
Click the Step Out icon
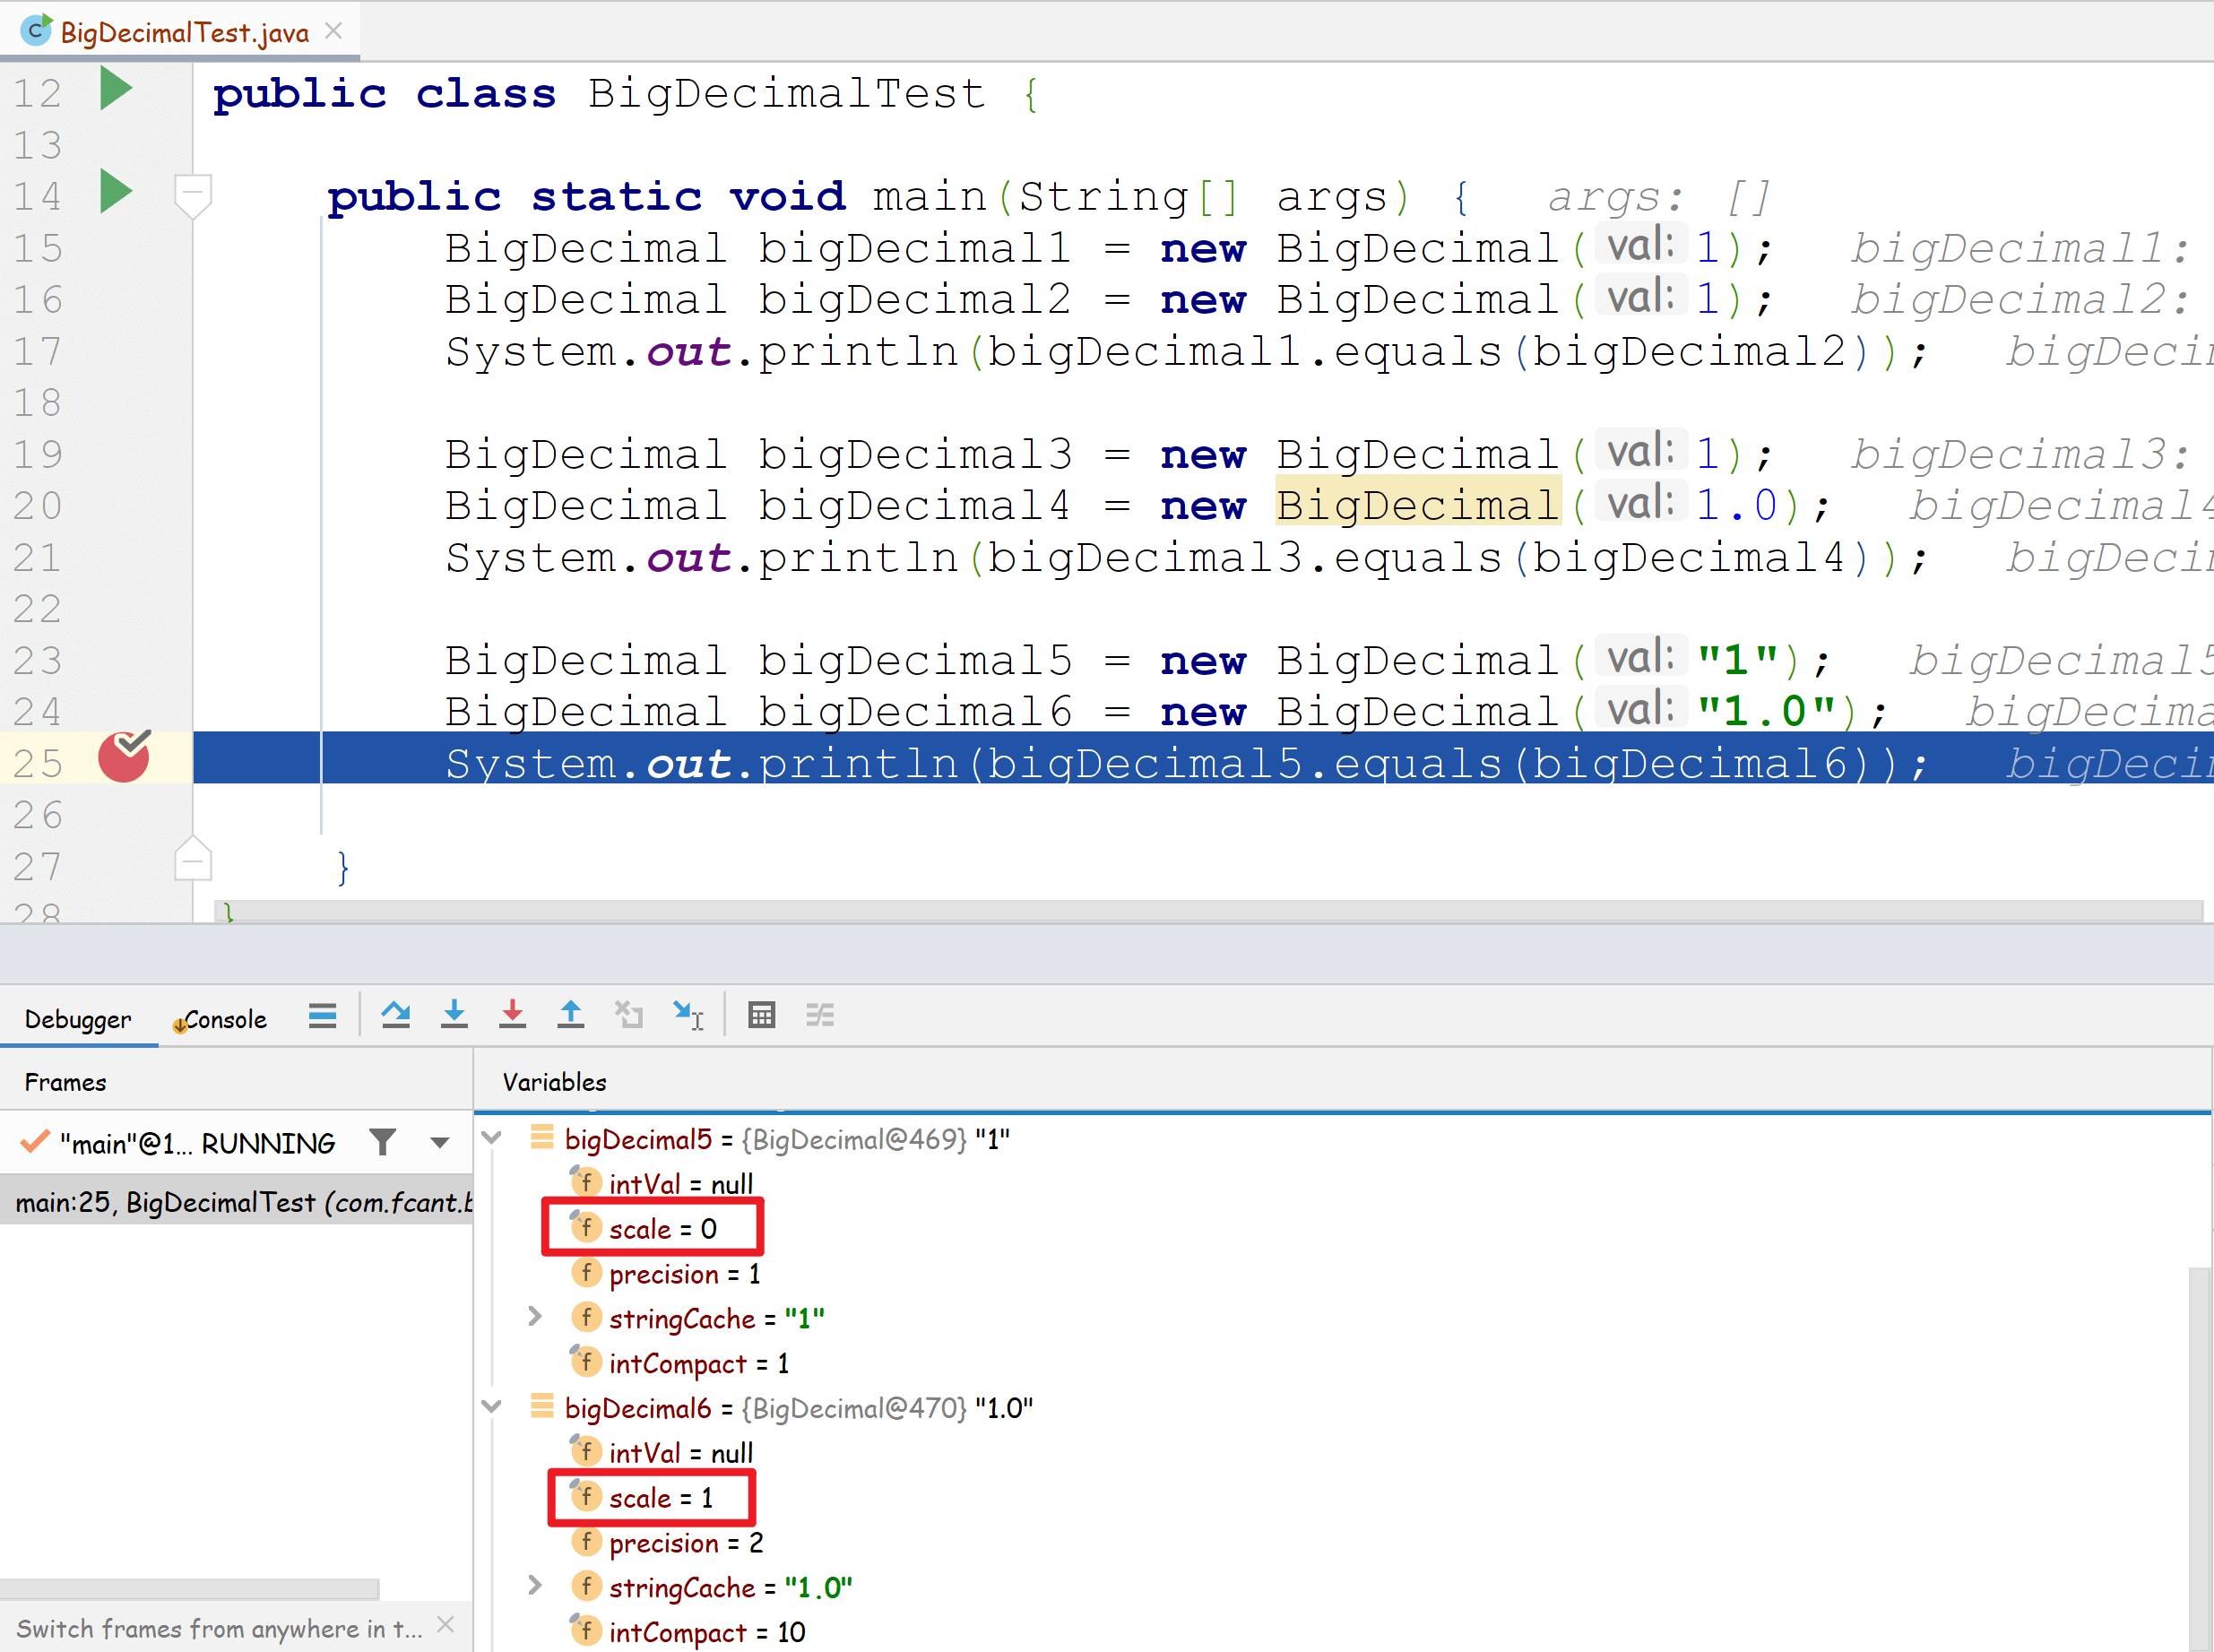pyautogui.click(x=570, y=1015)
